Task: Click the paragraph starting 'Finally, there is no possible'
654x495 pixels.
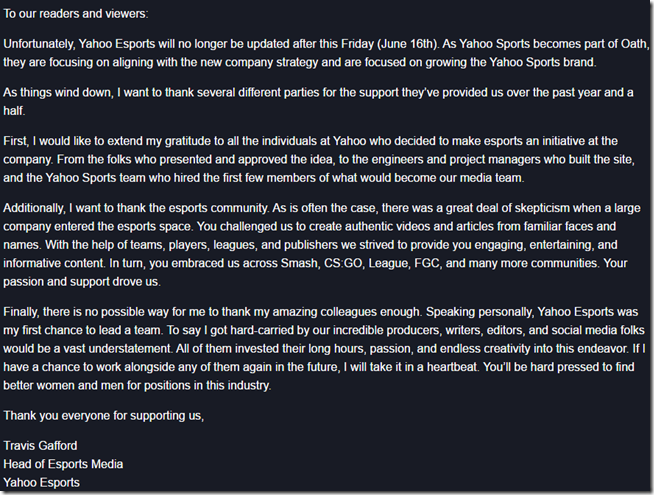Action: (x=324, y=348)
